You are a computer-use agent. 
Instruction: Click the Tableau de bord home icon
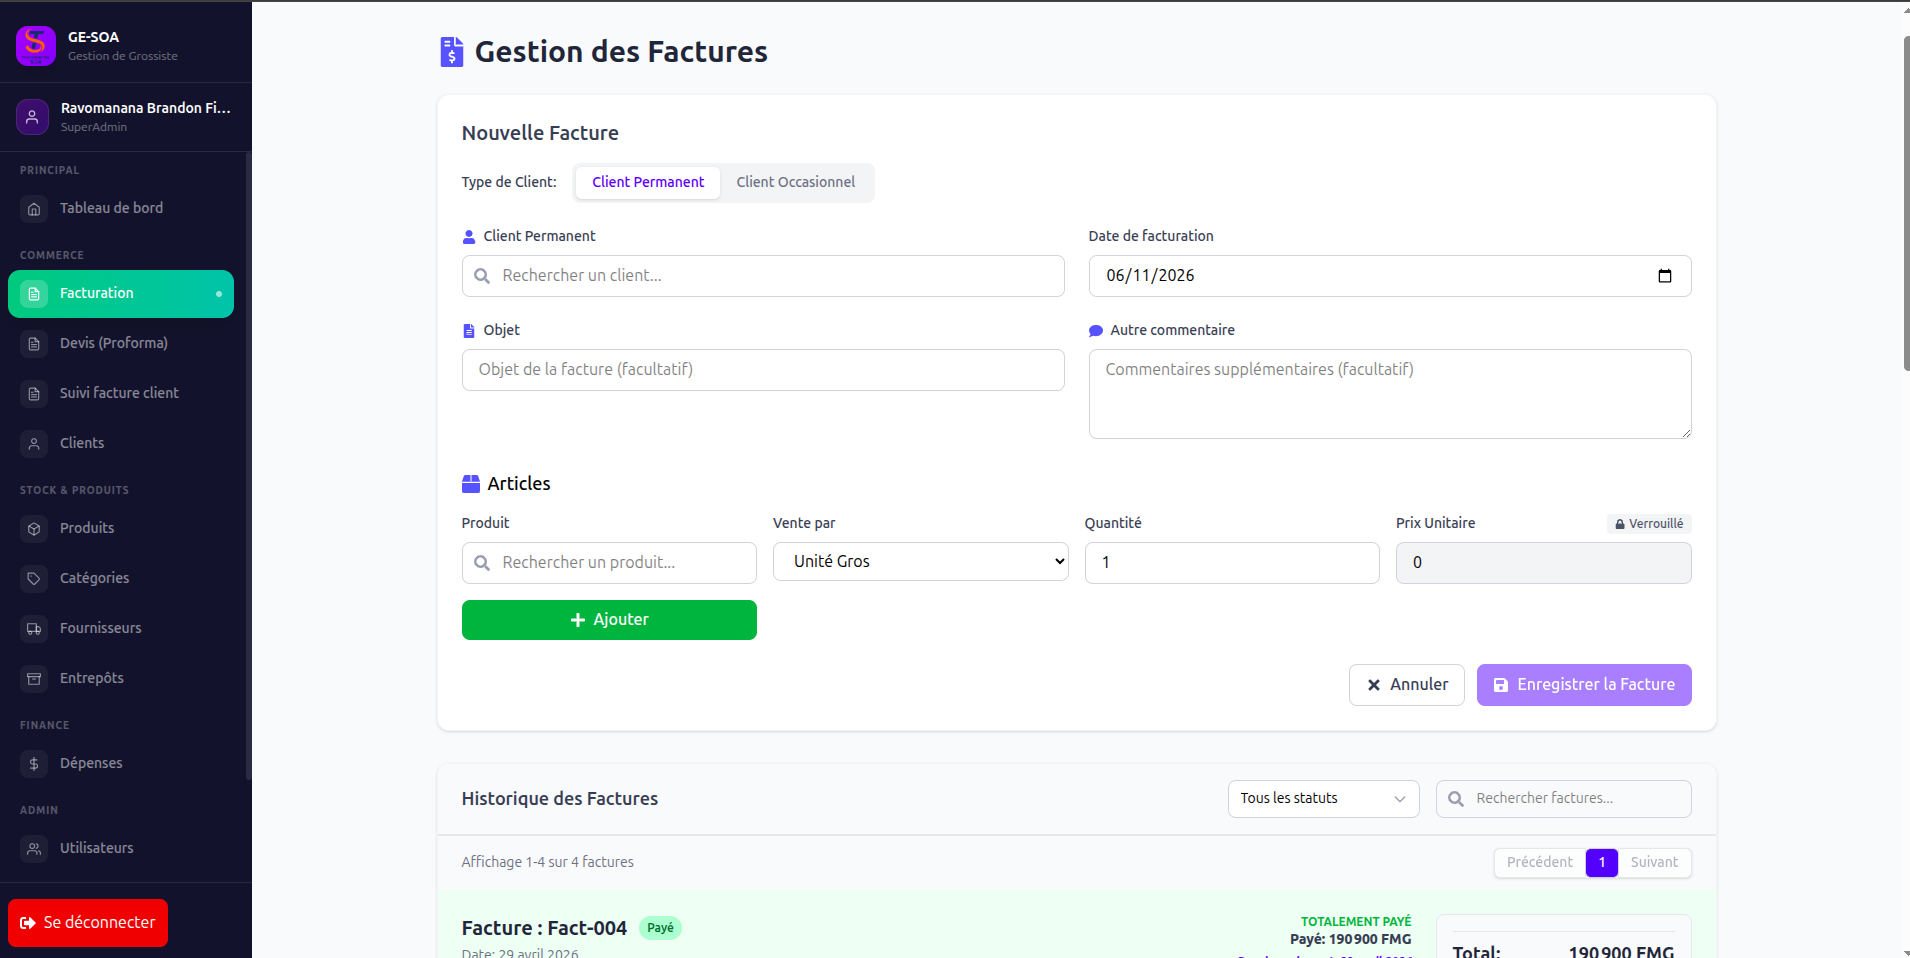point(34,209)
